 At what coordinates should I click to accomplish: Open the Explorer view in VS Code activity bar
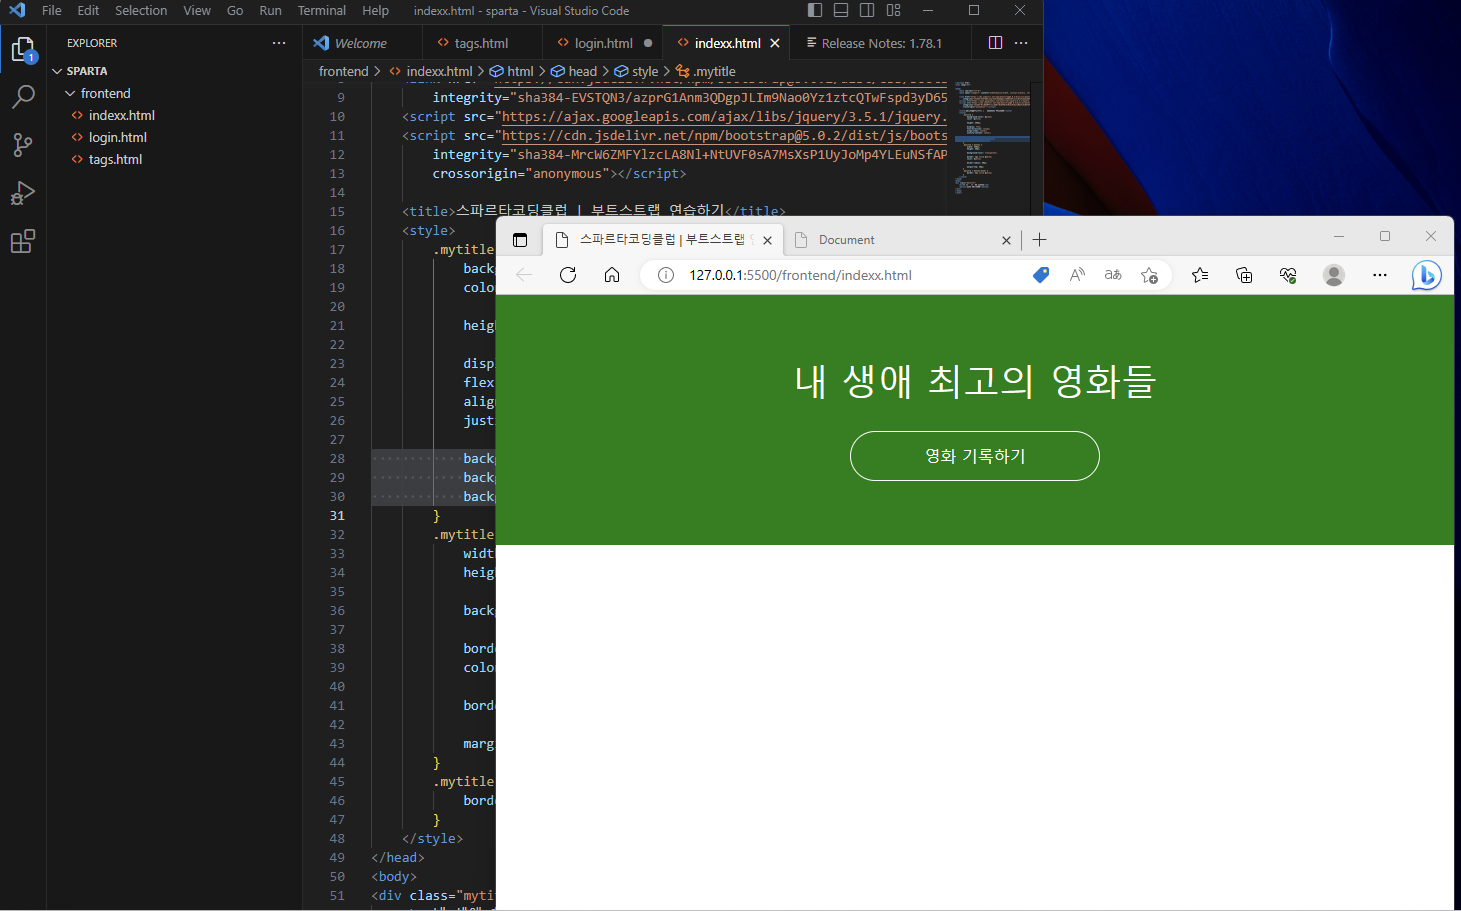pyautogui.click(x=23, y=49)
